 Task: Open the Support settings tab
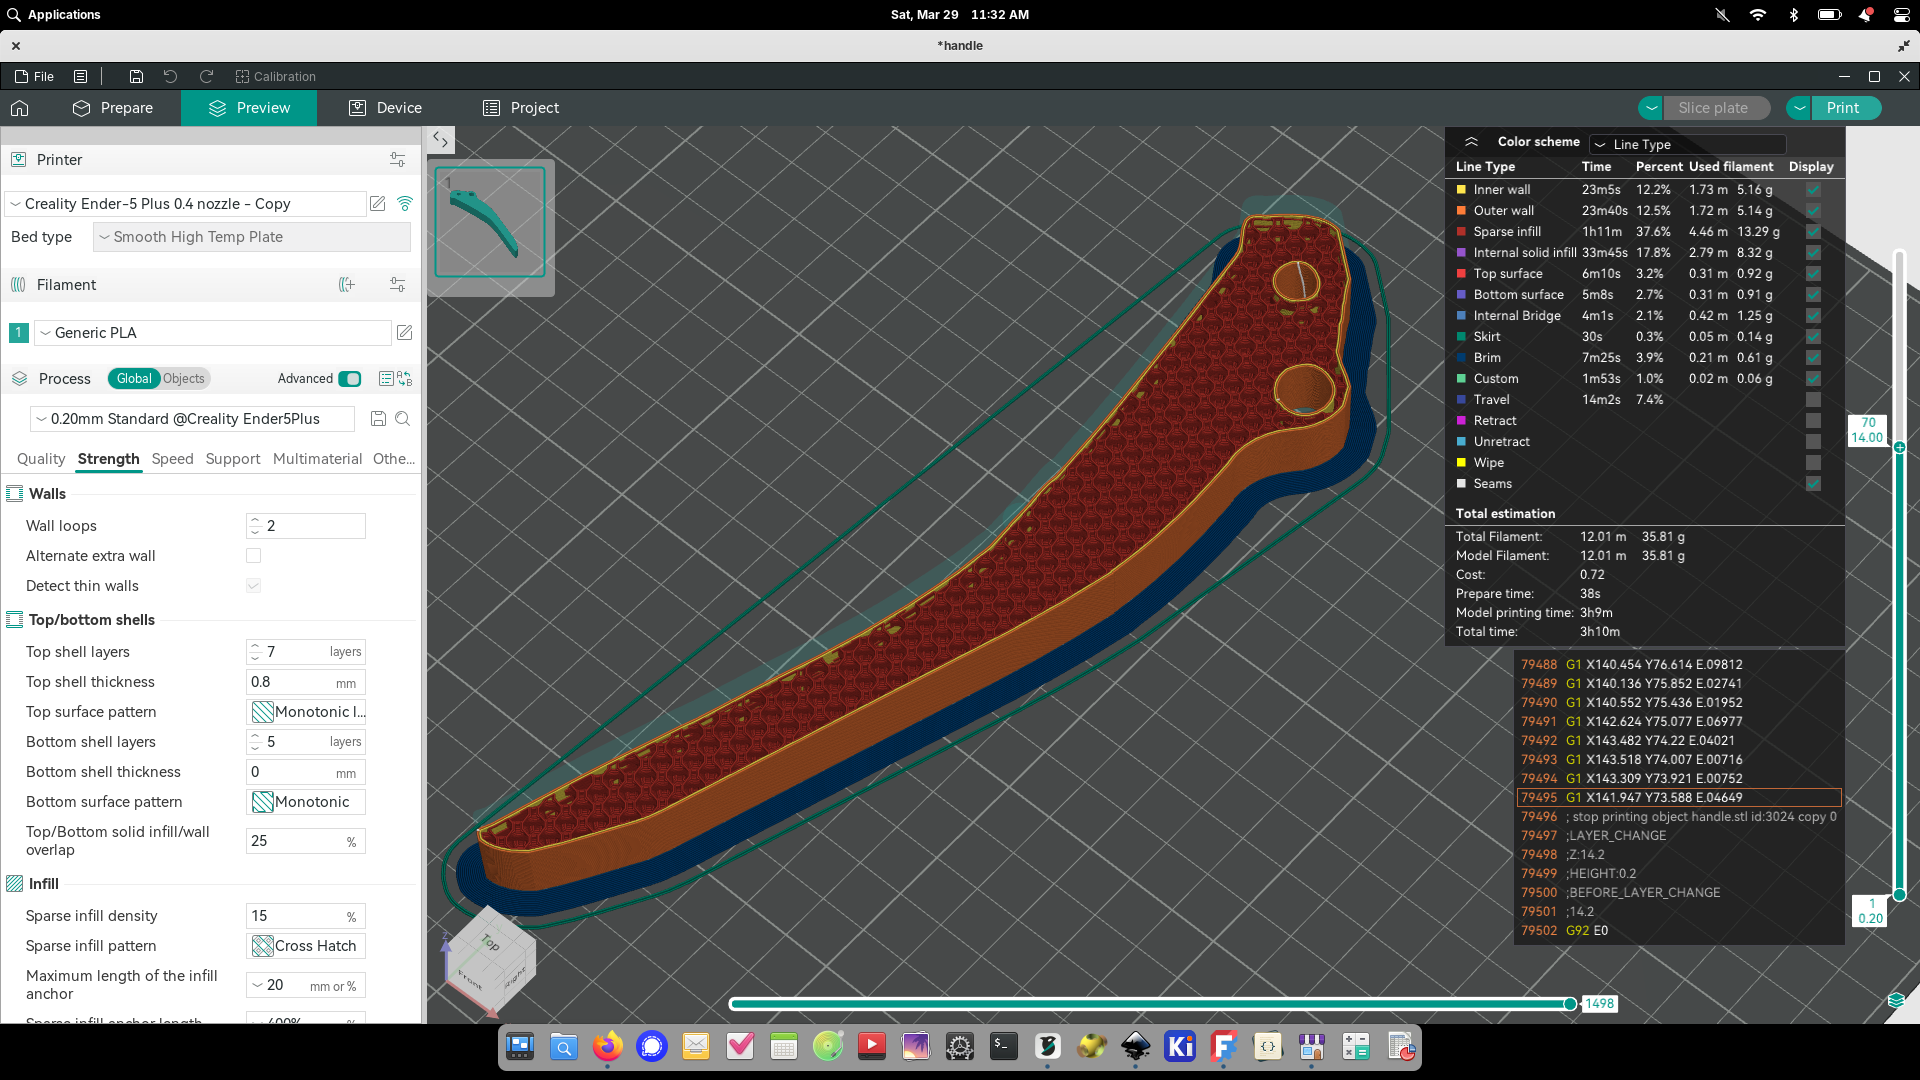(232, 459)
